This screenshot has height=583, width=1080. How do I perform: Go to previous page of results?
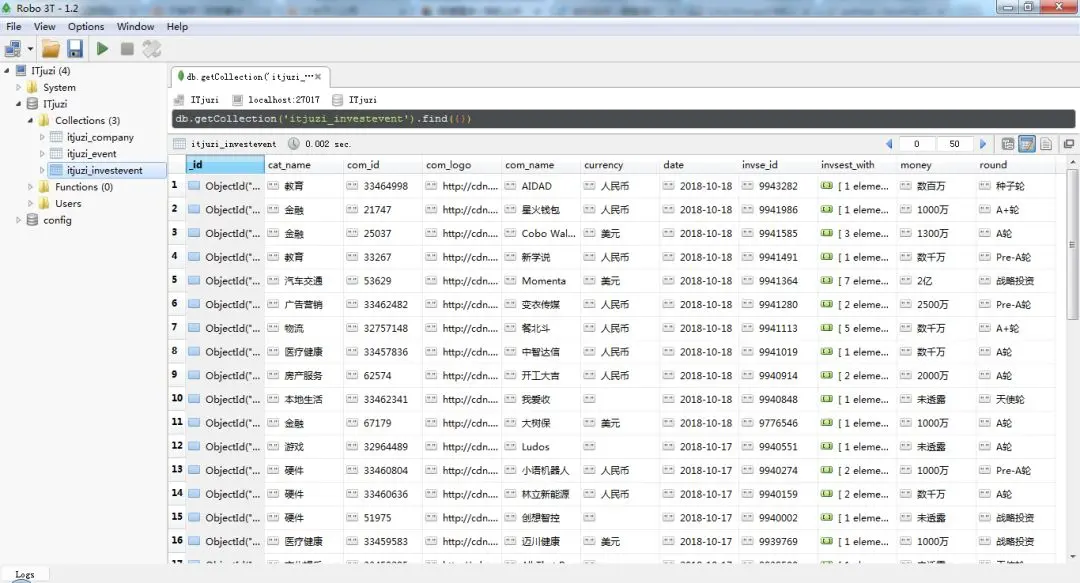[x=889, y=144]
